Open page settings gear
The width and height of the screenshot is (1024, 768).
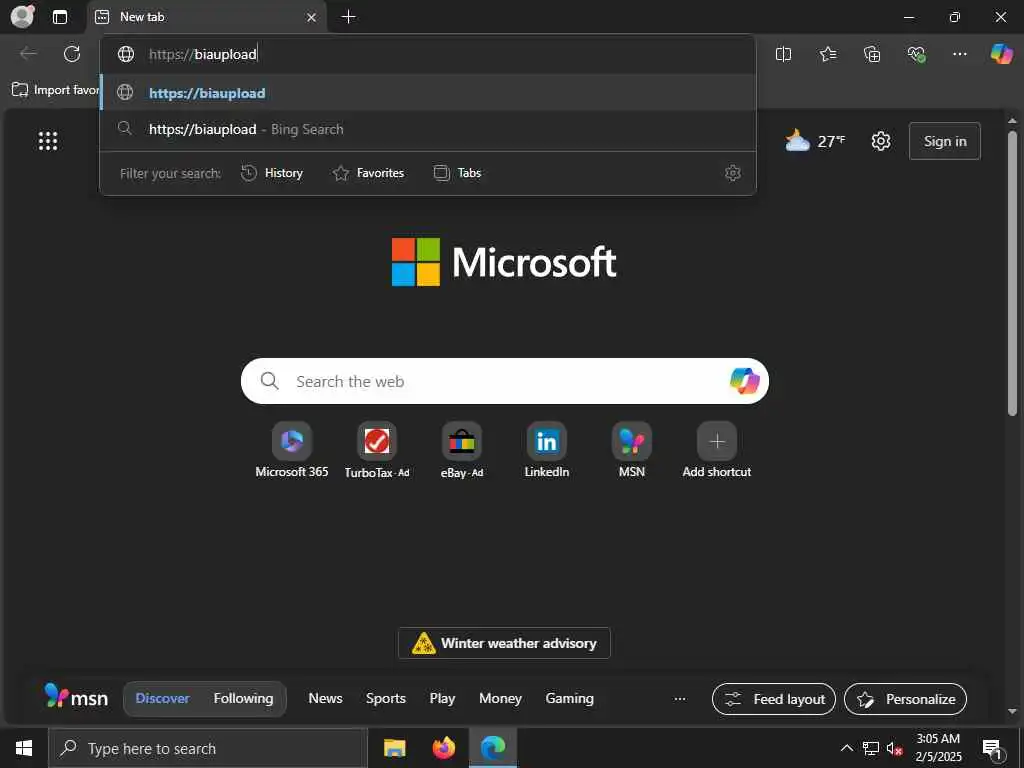point(881,141)
